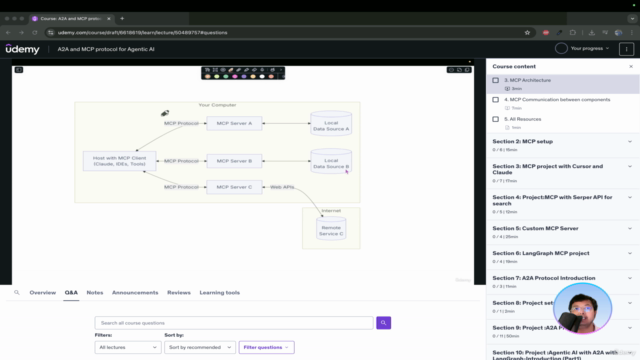Open the Announcements tab
The width and height of the screenshot is (640, 360).
pos(135,293)
